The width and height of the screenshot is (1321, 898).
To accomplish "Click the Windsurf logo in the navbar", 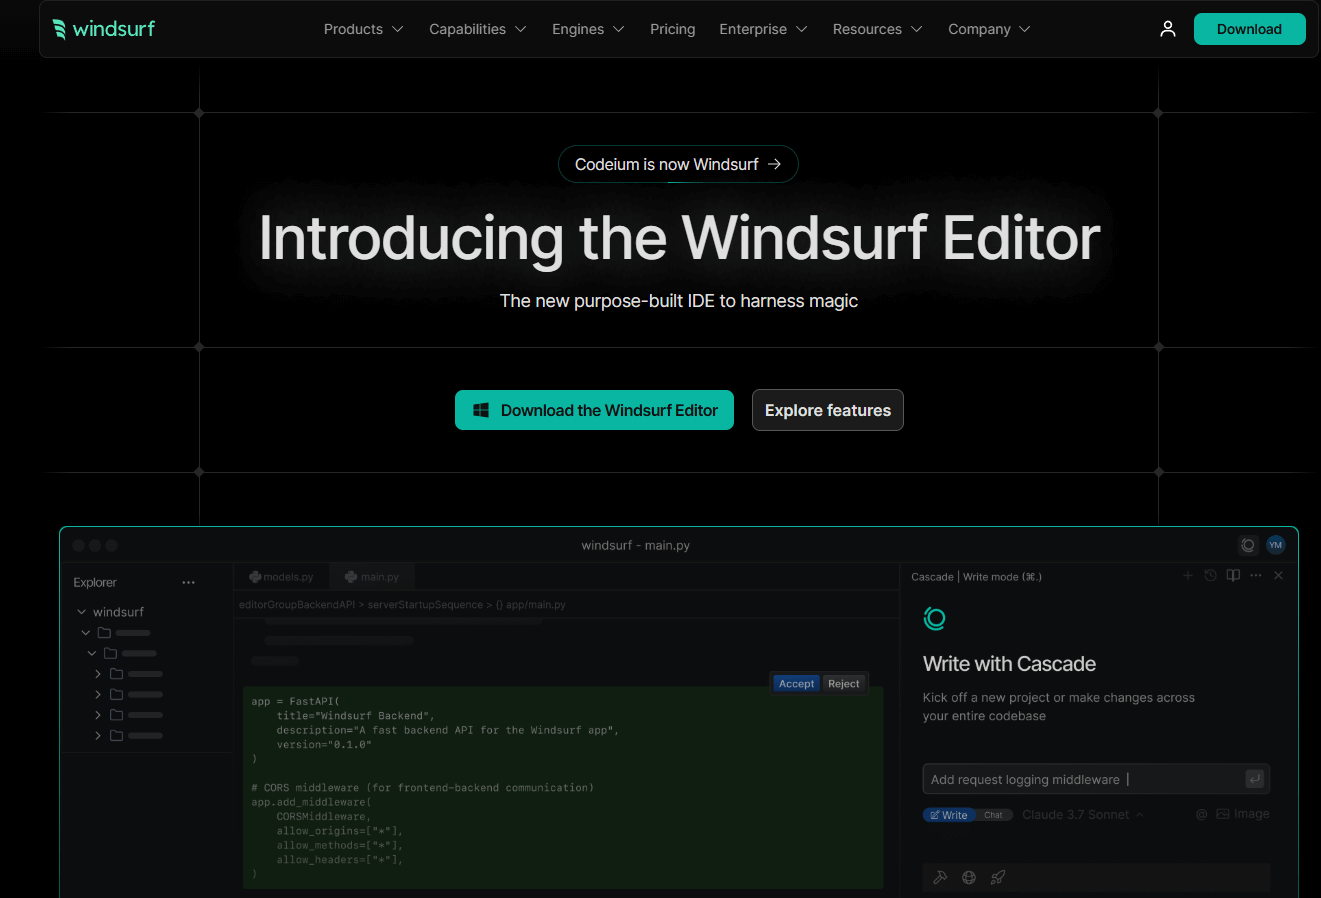I will (x=104, y=29).
